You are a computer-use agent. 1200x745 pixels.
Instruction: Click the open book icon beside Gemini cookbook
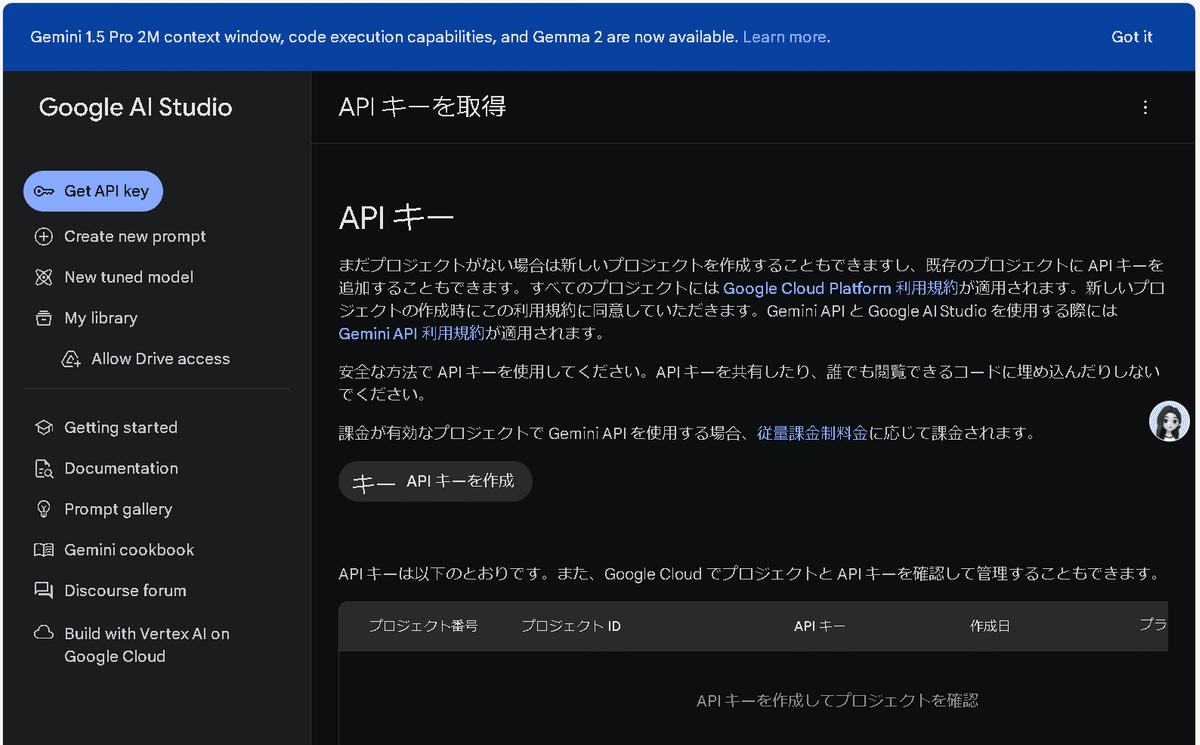pyautogui.click(x=44, y=550)
